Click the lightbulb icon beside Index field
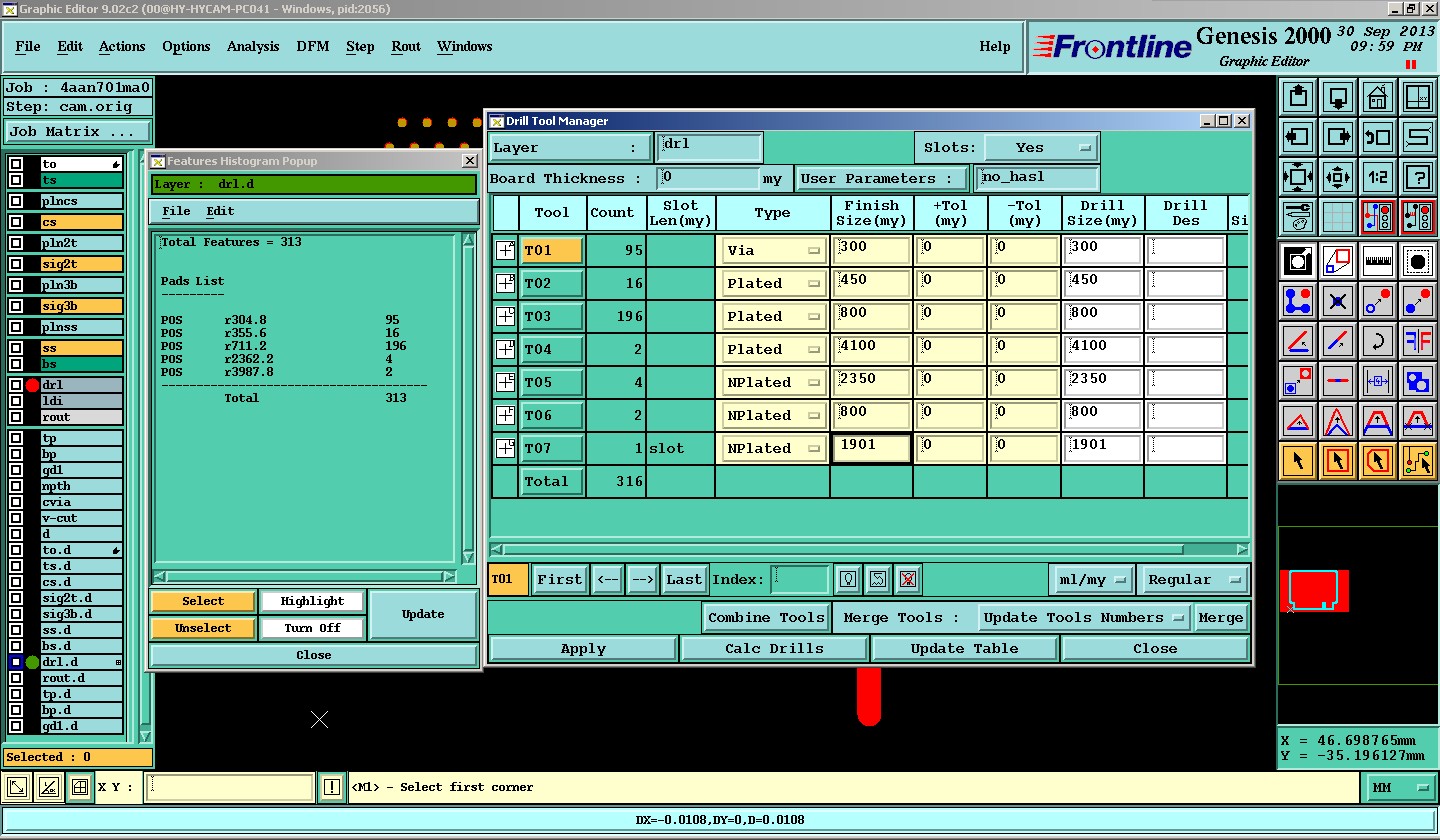 coord(848,579)
